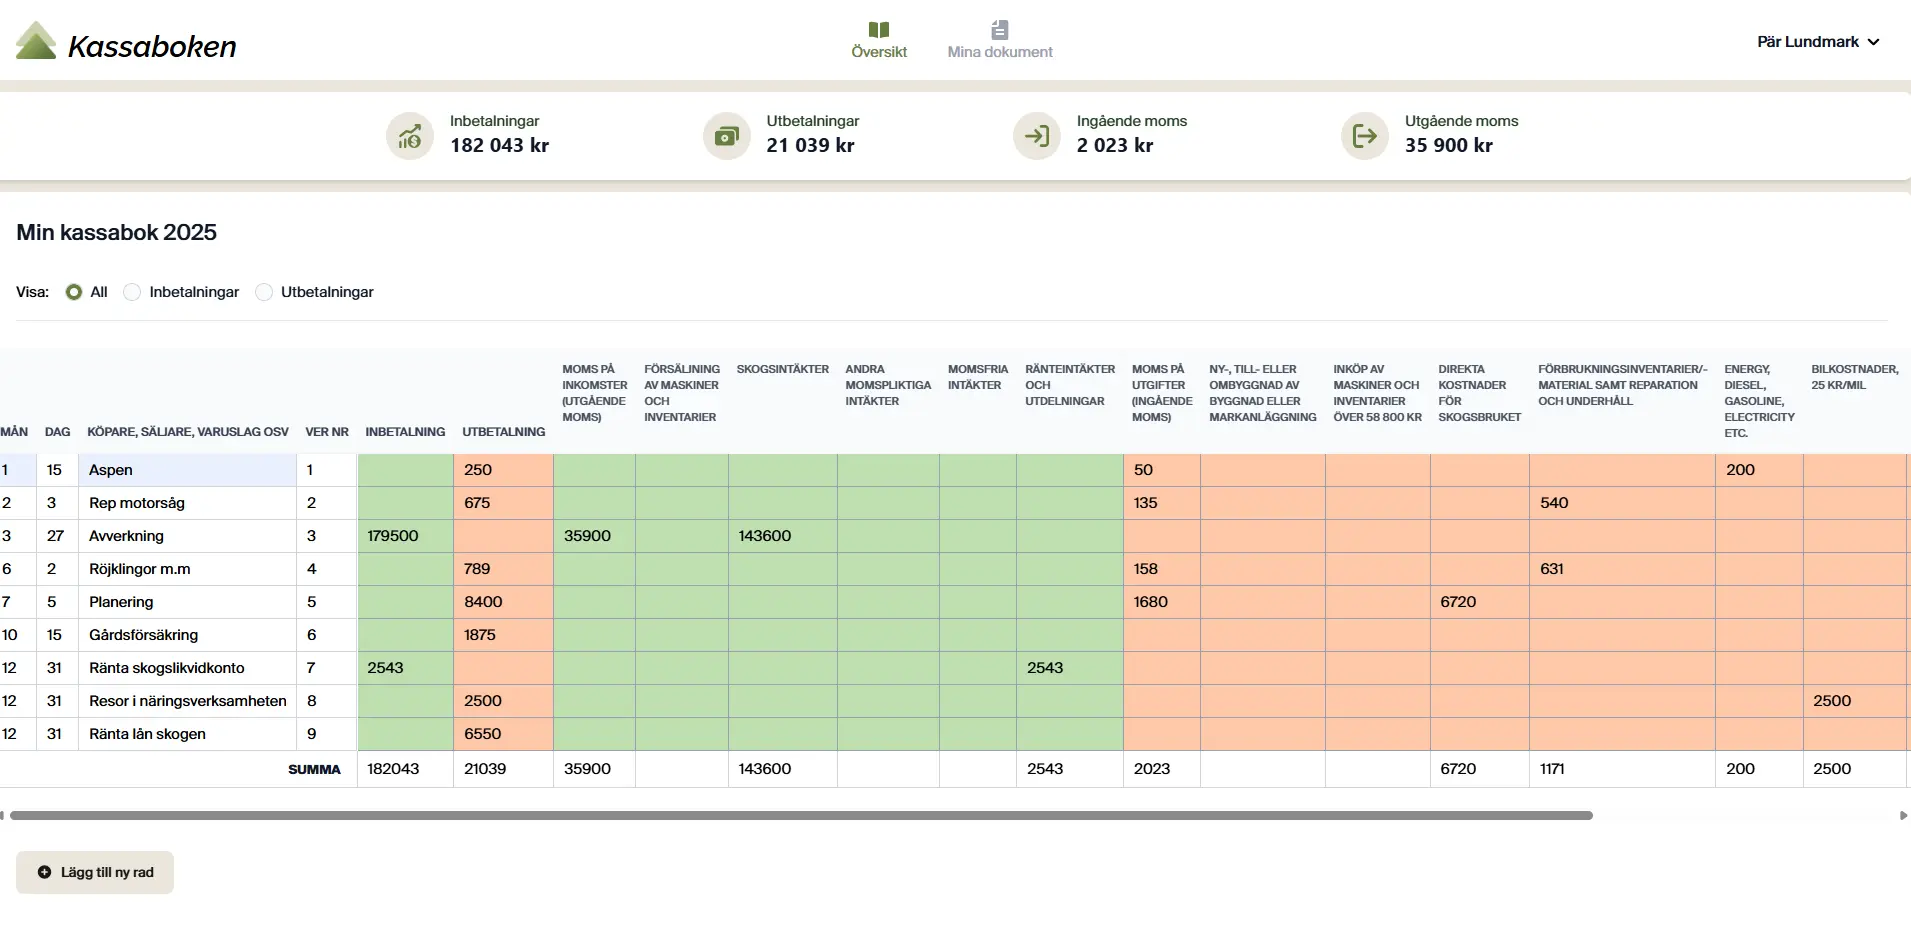The width and height of the screenshot is (1911, 929).
Task: Click the horizontal table scrollbar thumb
Action: (800, 816)
